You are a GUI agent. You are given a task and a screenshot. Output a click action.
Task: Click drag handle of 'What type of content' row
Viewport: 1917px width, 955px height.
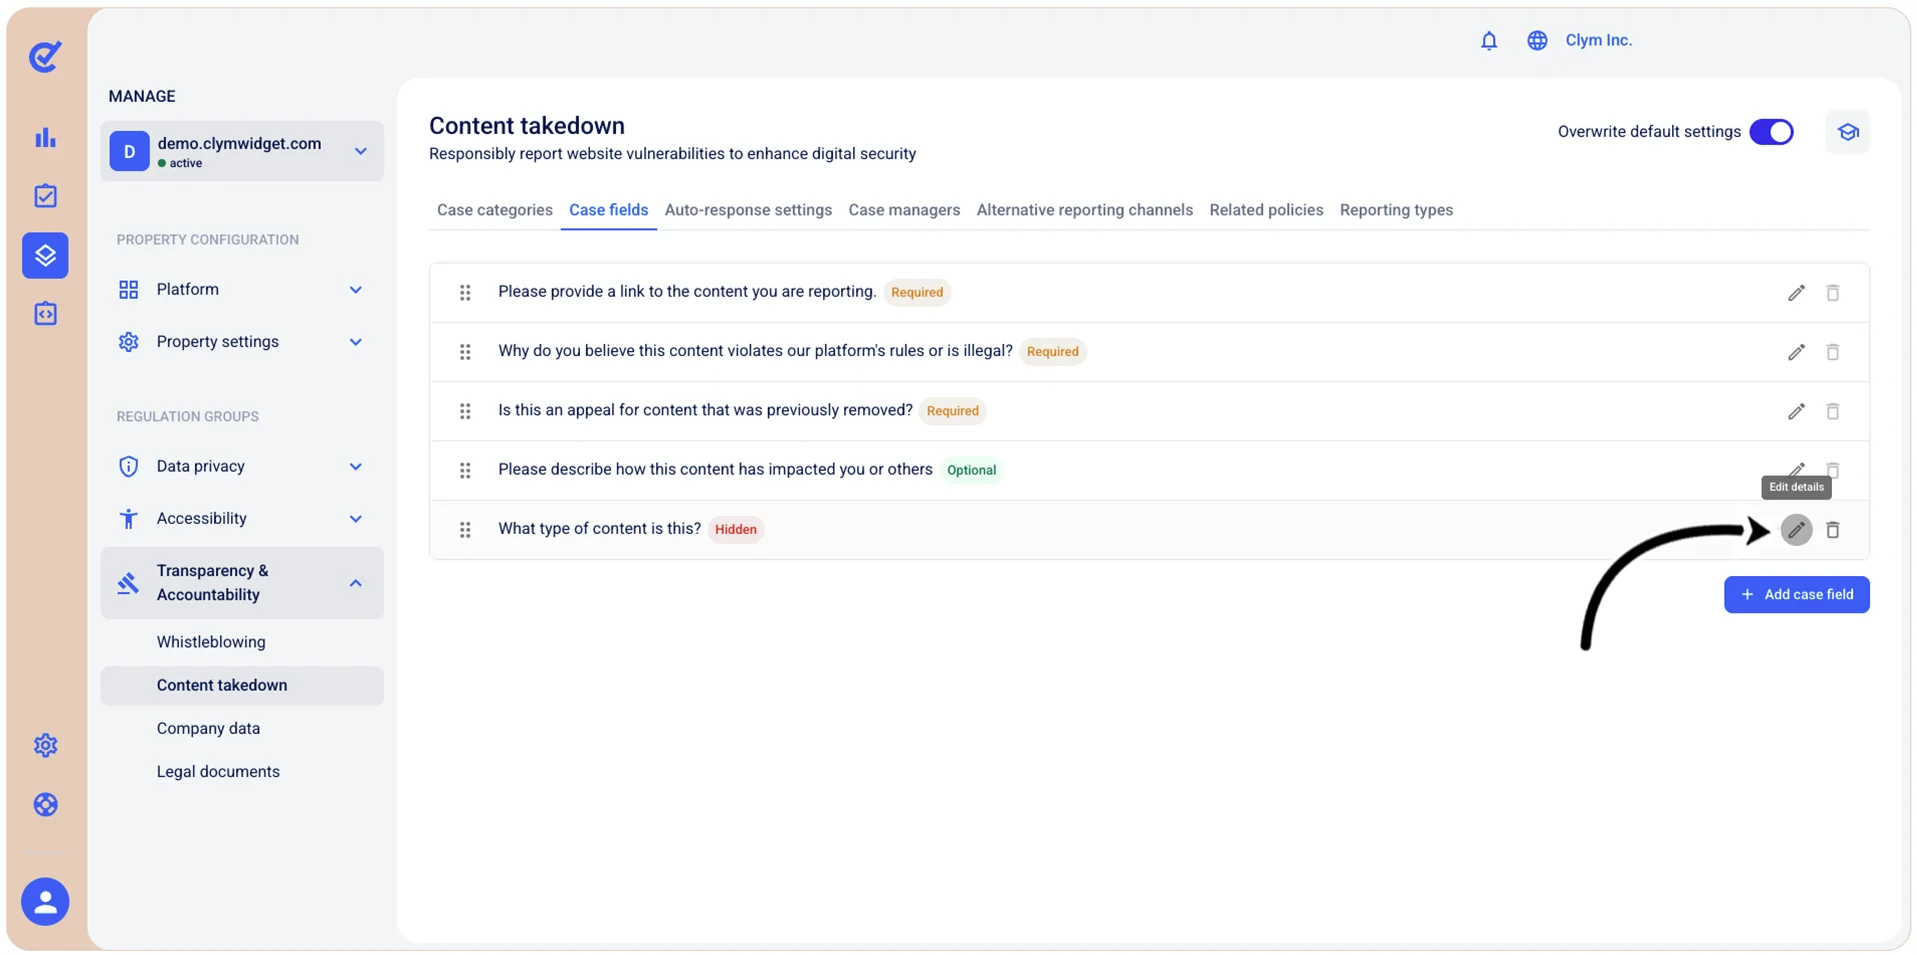coord(465,530)
